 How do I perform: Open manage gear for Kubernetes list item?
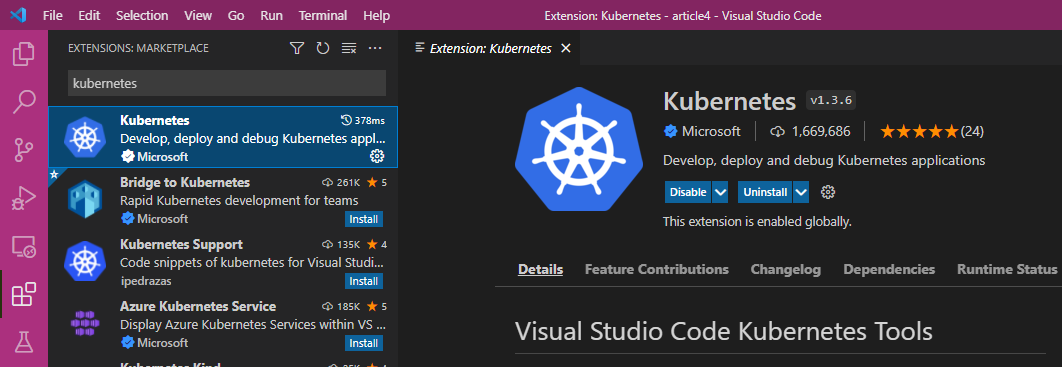[377, 156]
